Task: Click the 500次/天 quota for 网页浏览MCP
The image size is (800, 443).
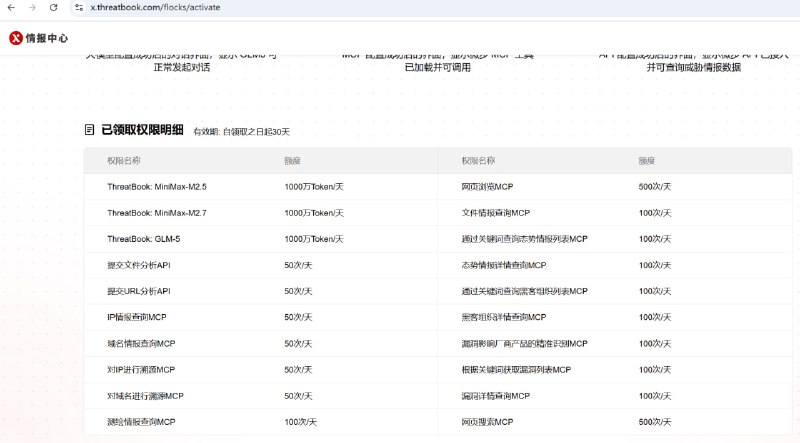Action: coord(655,187)
